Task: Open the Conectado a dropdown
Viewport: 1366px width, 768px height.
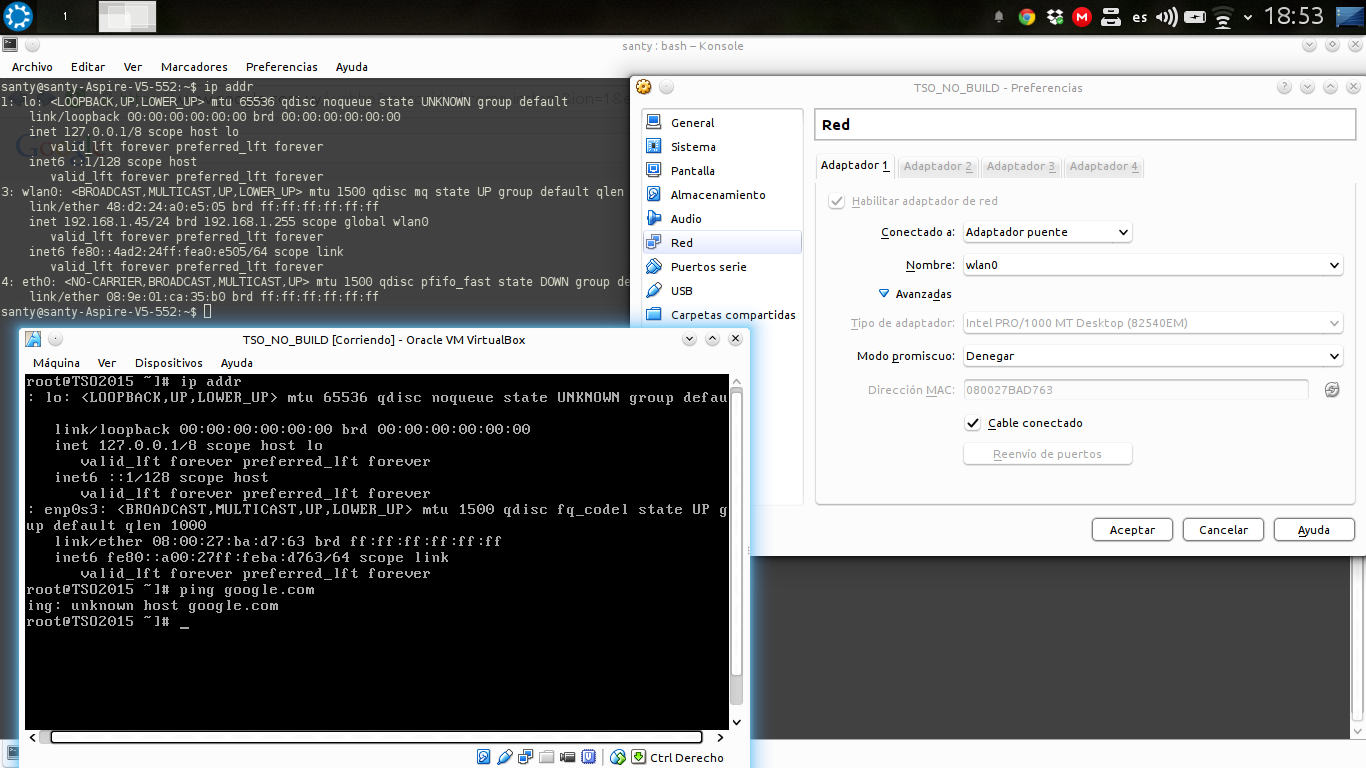Action: (1047, 232)
